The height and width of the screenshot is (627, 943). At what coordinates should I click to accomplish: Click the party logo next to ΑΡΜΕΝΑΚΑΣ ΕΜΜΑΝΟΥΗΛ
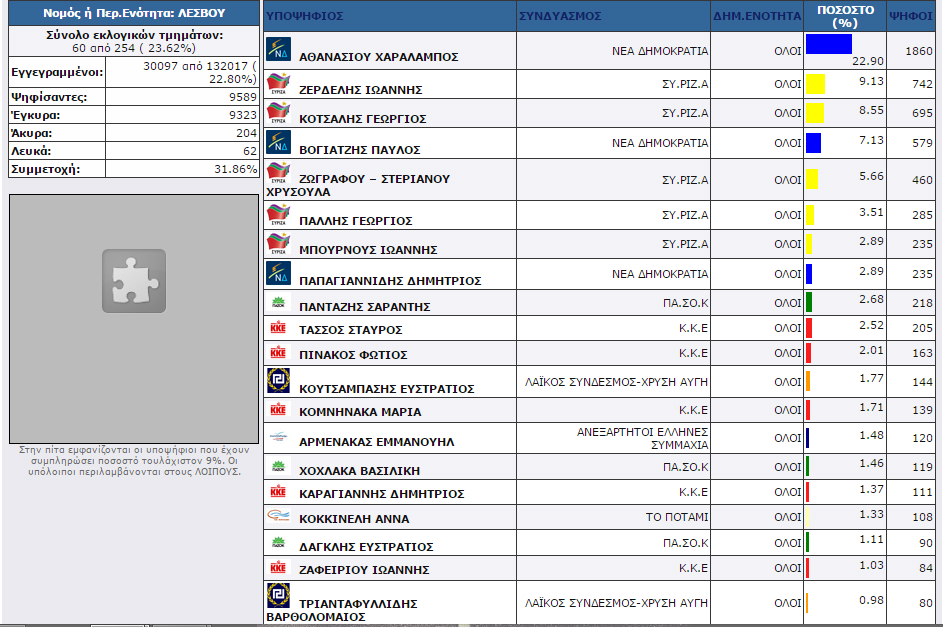[278, 438]
